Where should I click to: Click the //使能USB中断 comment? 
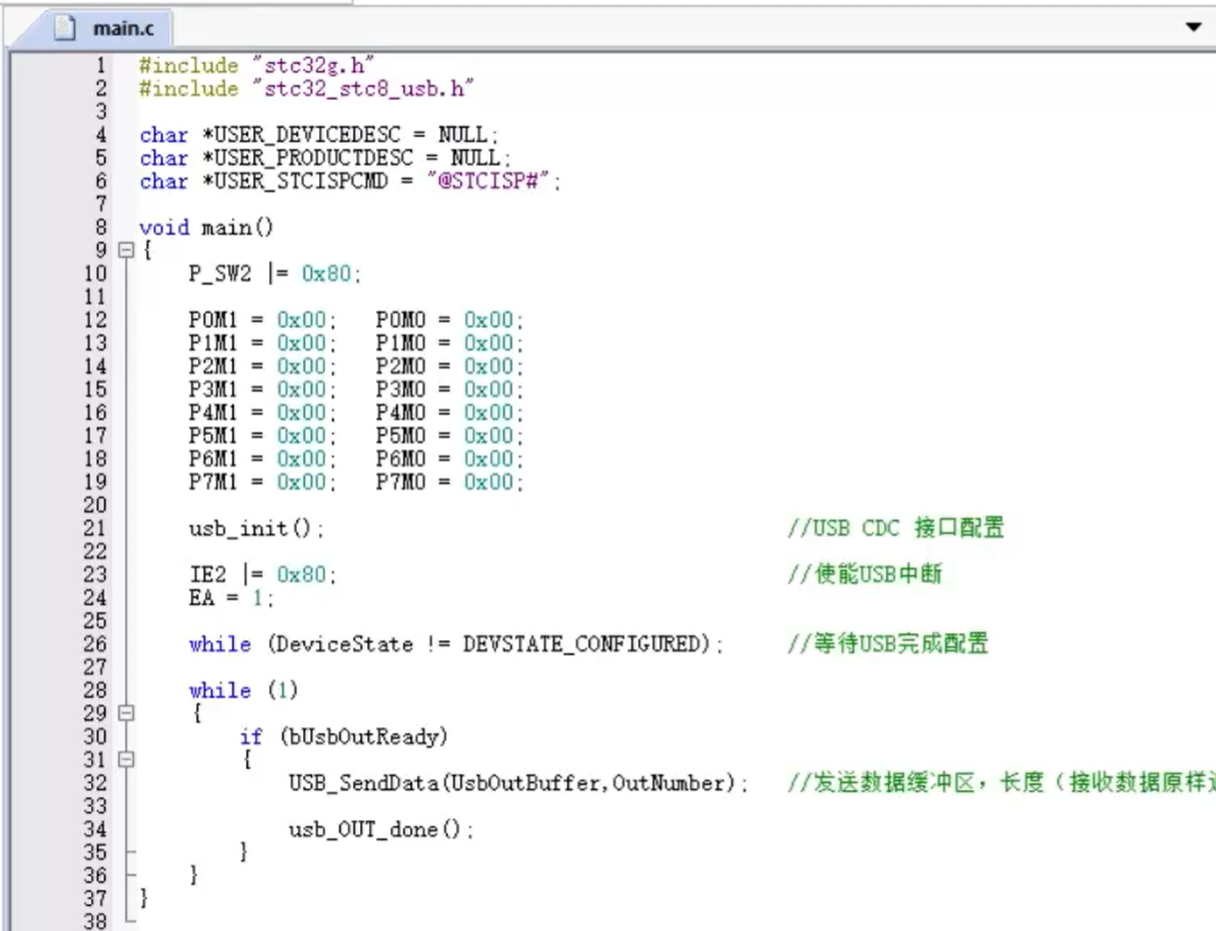tap(865, 574)
